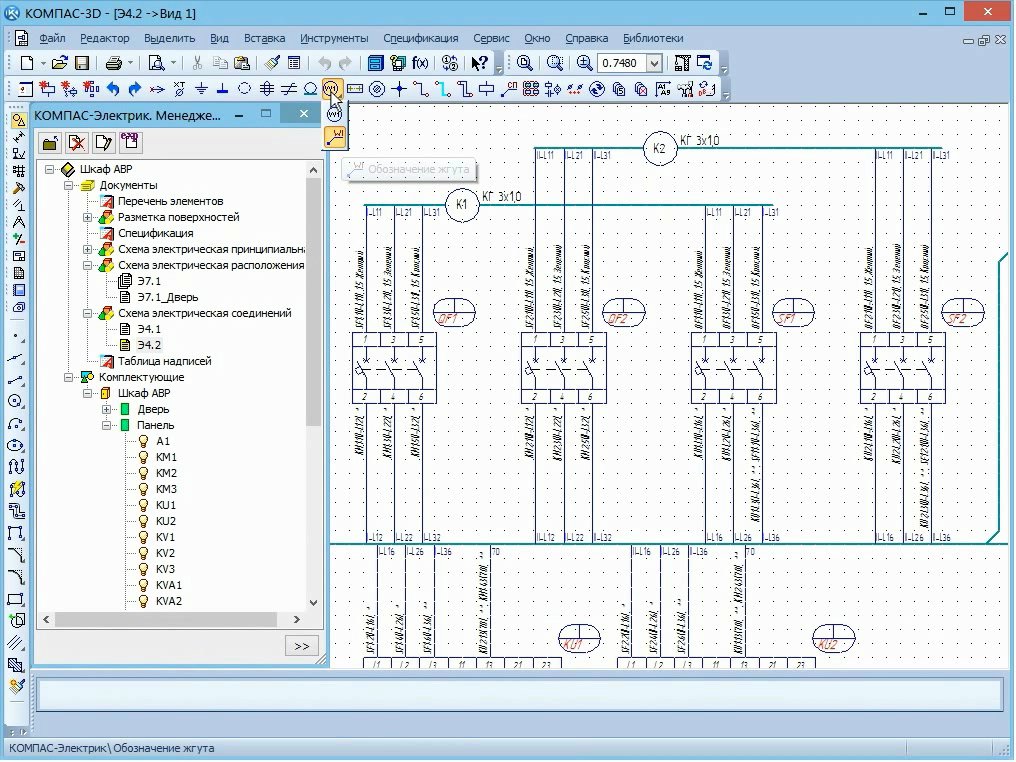1016x762 pixels.
Task: Click the blue Undo arrow in the Electric toolbar
Action: coord(112,89)
